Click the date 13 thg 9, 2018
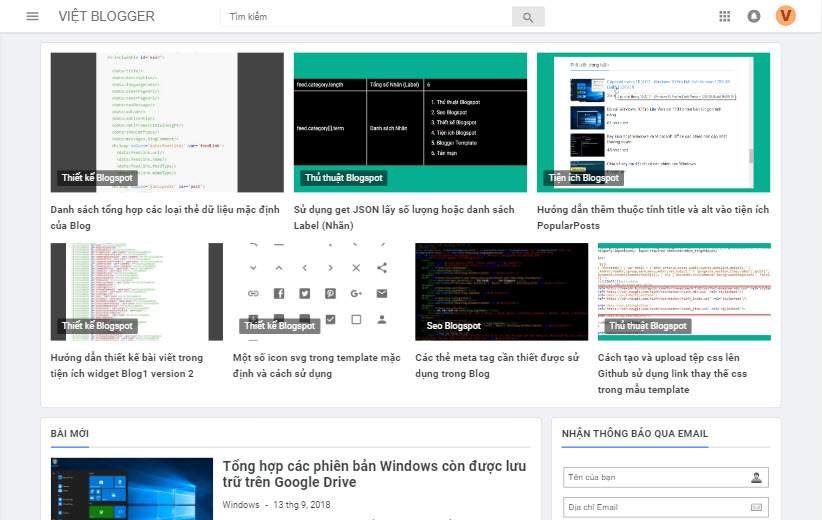Image resolution: width=822 pixels, height=520 pixels. [x=302, y=505]
